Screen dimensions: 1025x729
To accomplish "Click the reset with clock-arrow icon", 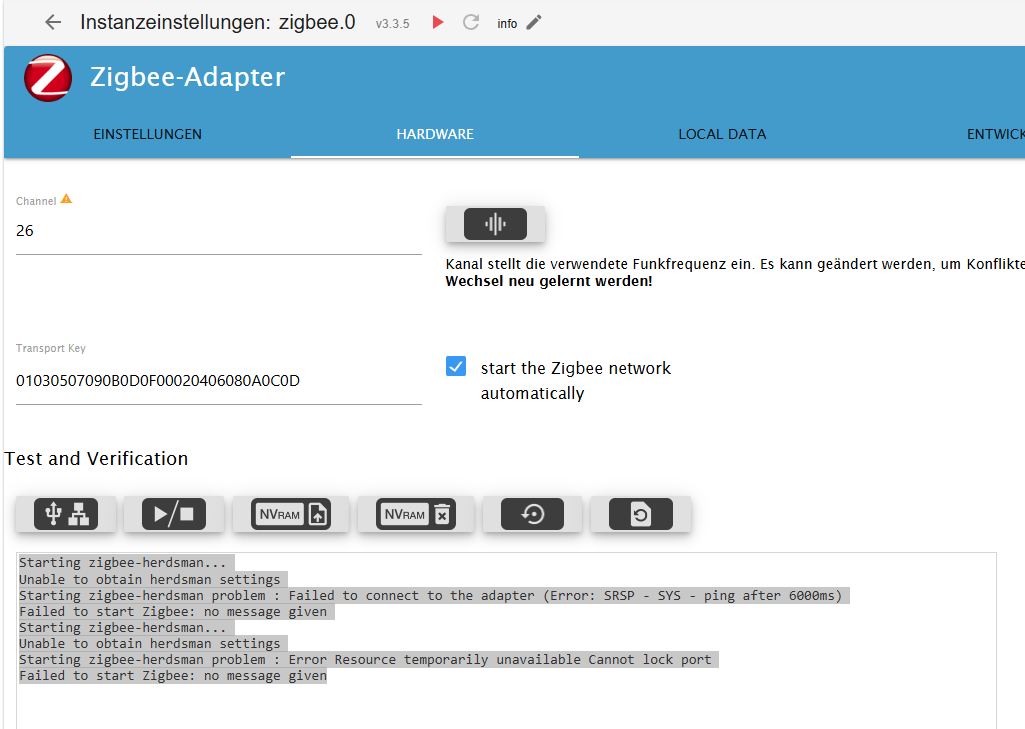I will 532,514.
